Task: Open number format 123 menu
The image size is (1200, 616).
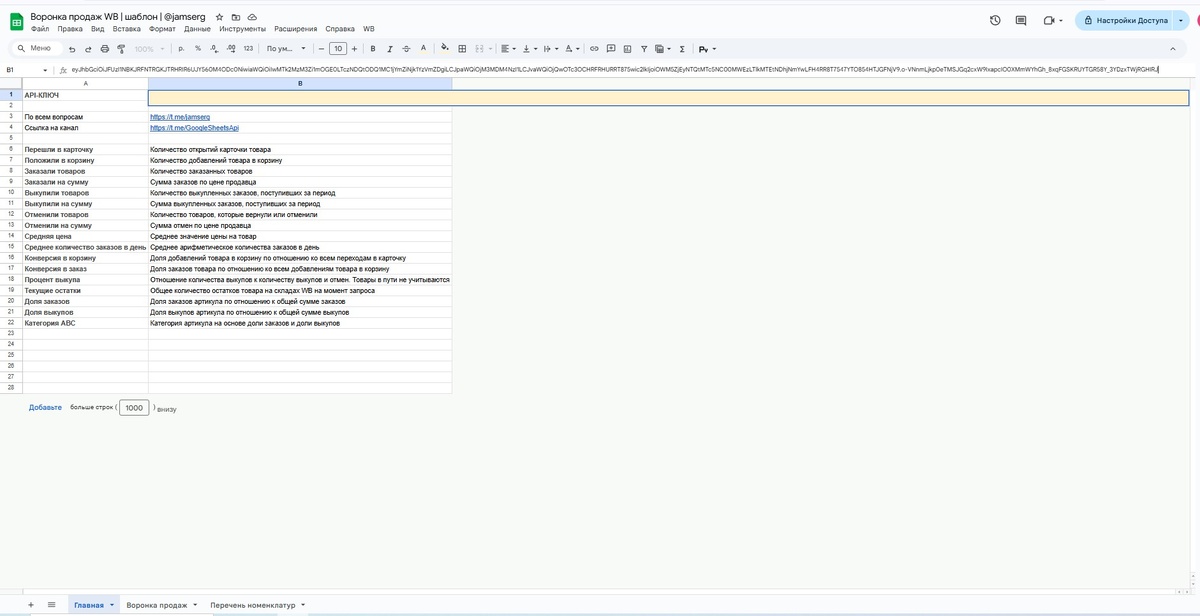Action: click(248, 48)
